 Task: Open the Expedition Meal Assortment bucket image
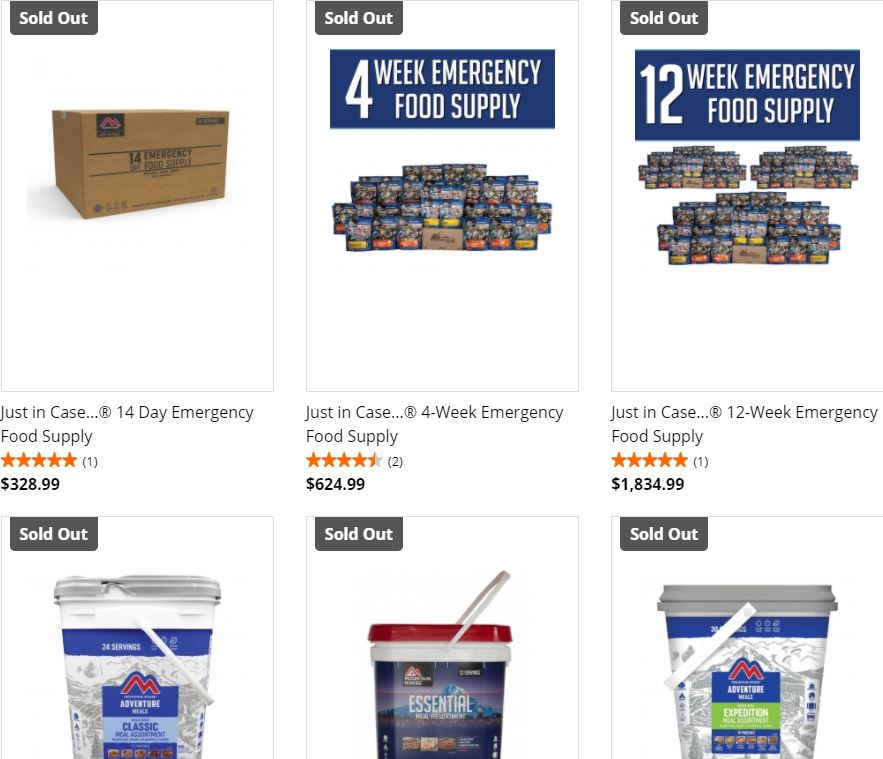[747, 638]
